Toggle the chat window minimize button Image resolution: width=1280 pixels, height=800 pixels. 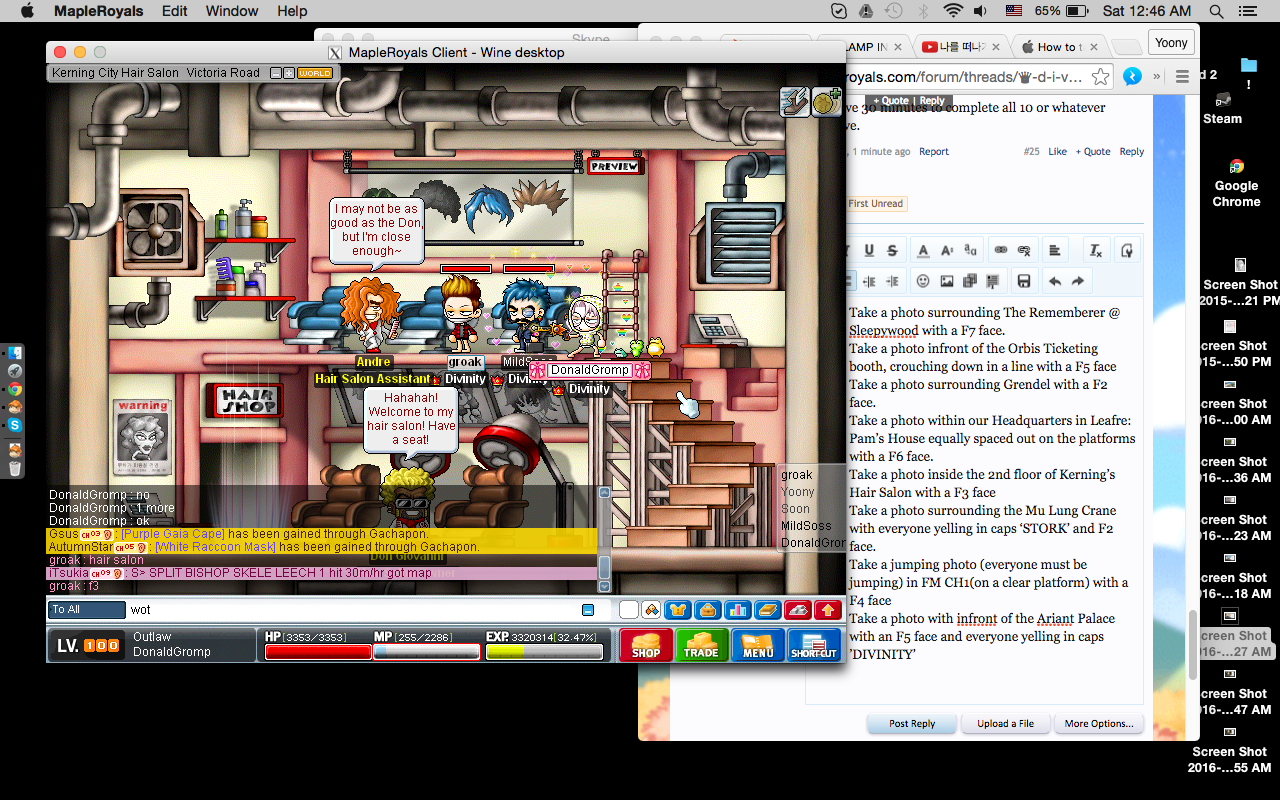click(x=588, y=610)
